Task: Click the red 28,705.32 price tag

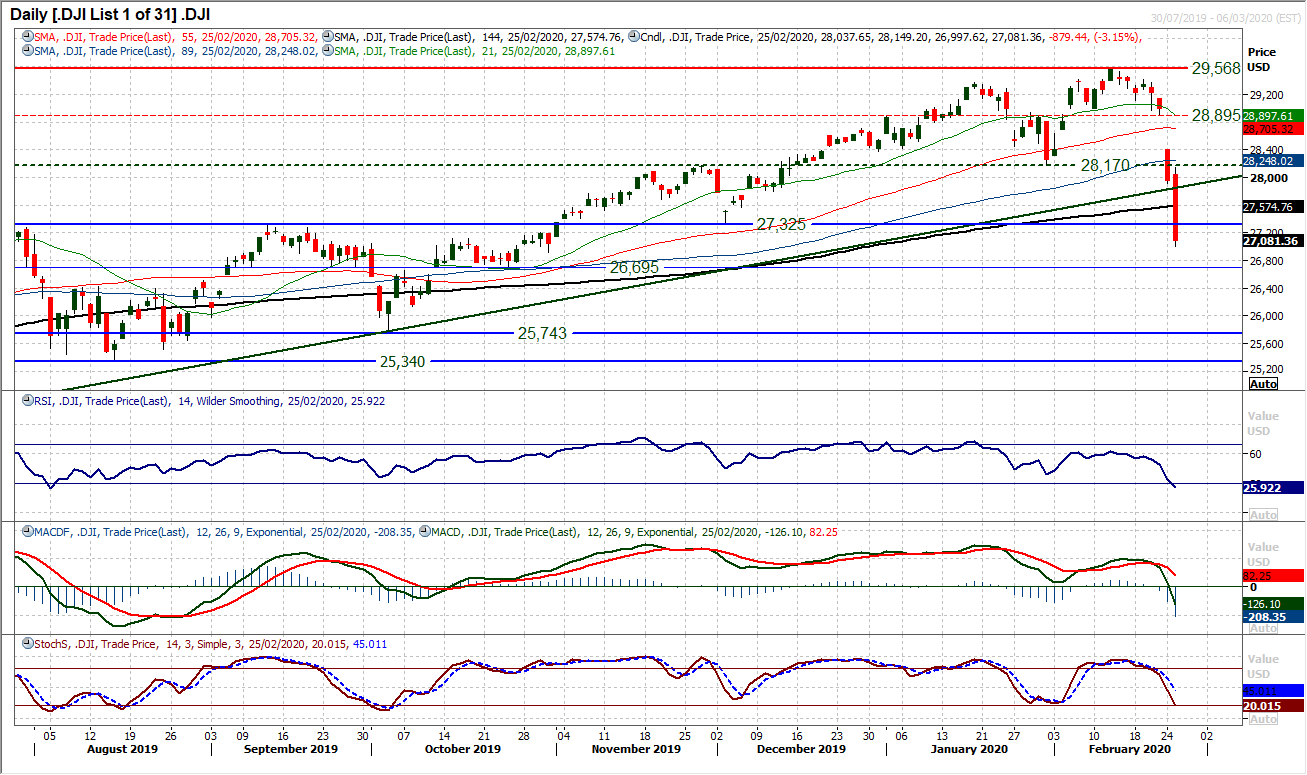Action: (1273, 129)
